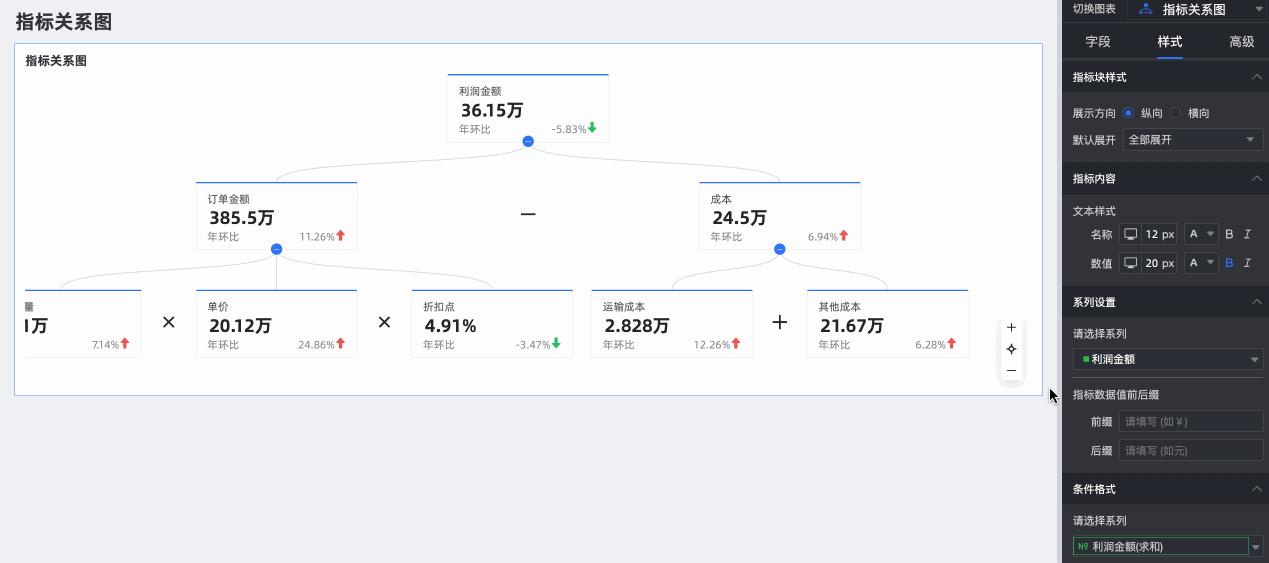Viewport: 1269px width, 563px height.
Task: Switch to the 字段 tab
Action: [1098, 42]
